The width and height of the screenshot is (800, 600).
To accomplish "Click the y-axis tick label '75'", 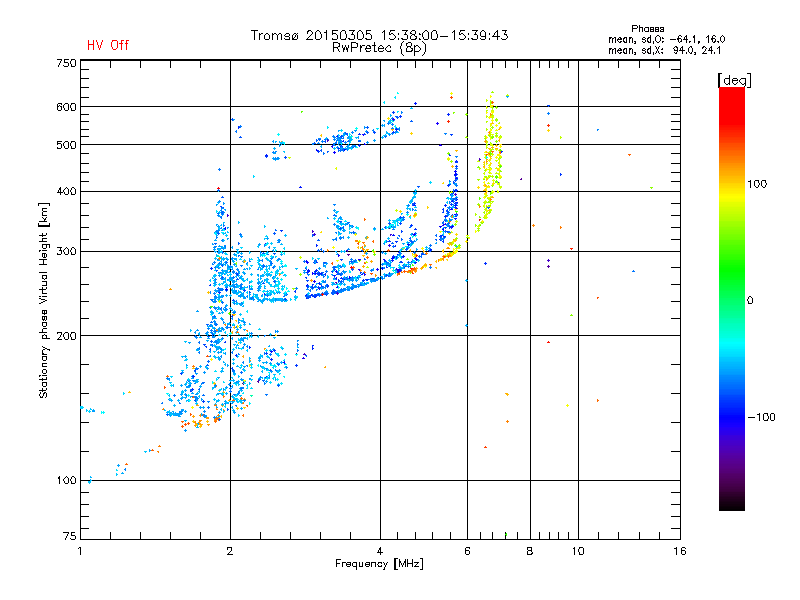I will (x=70, y=536).
